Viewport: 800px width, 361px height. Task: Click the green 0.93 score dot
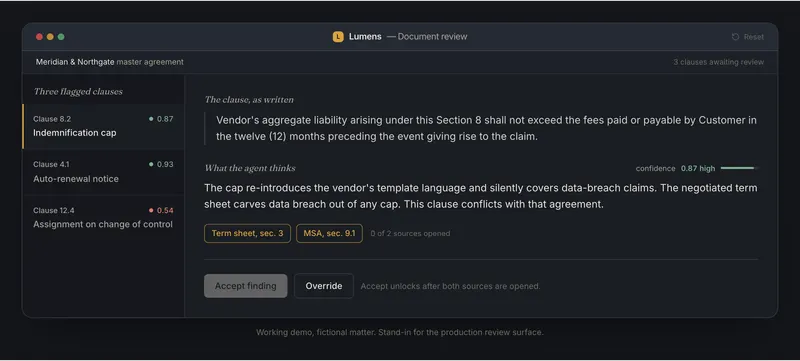(x=151, y=164)
